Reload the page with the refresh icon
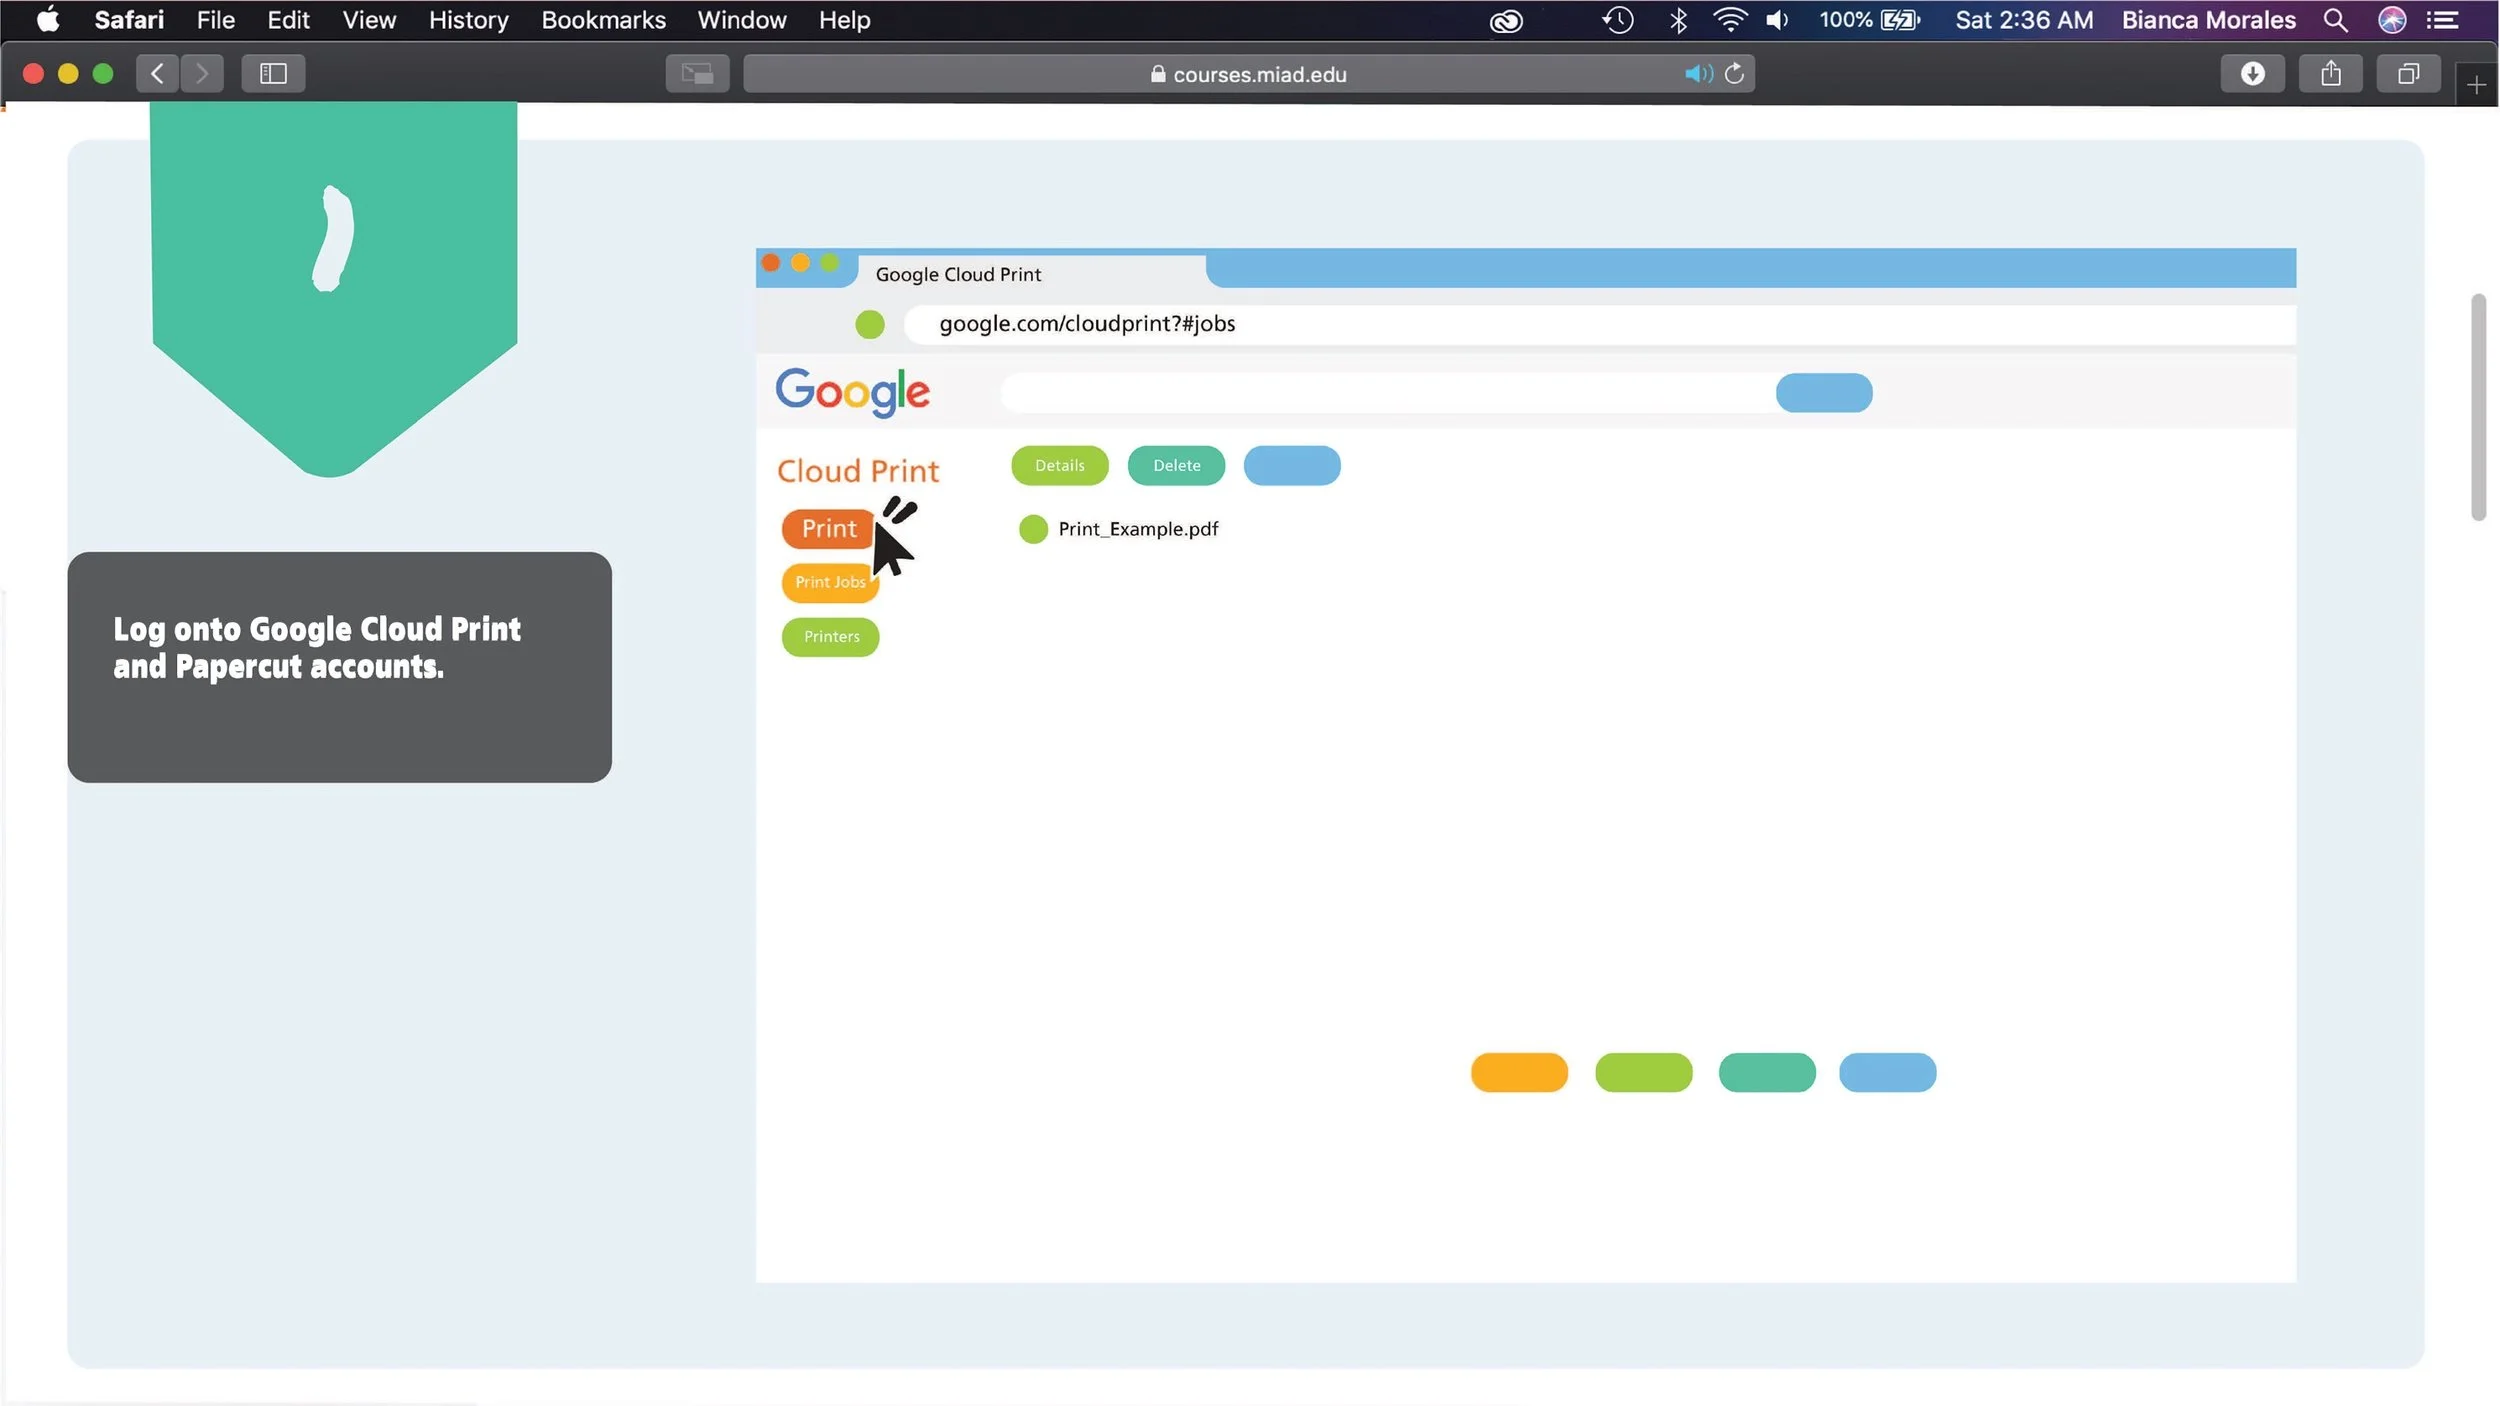2500x1406 pixels. point(1735,74)
